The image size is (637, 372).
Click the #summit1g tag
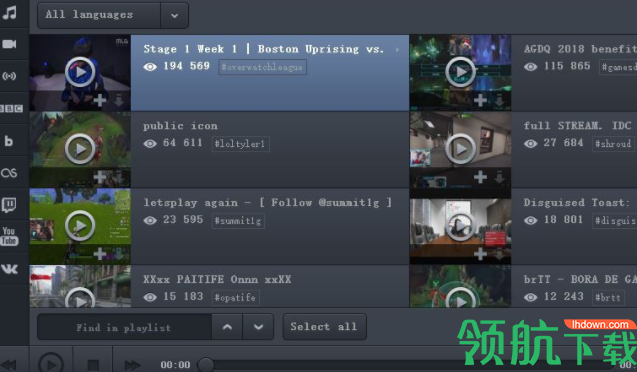(x=238, y=221)
